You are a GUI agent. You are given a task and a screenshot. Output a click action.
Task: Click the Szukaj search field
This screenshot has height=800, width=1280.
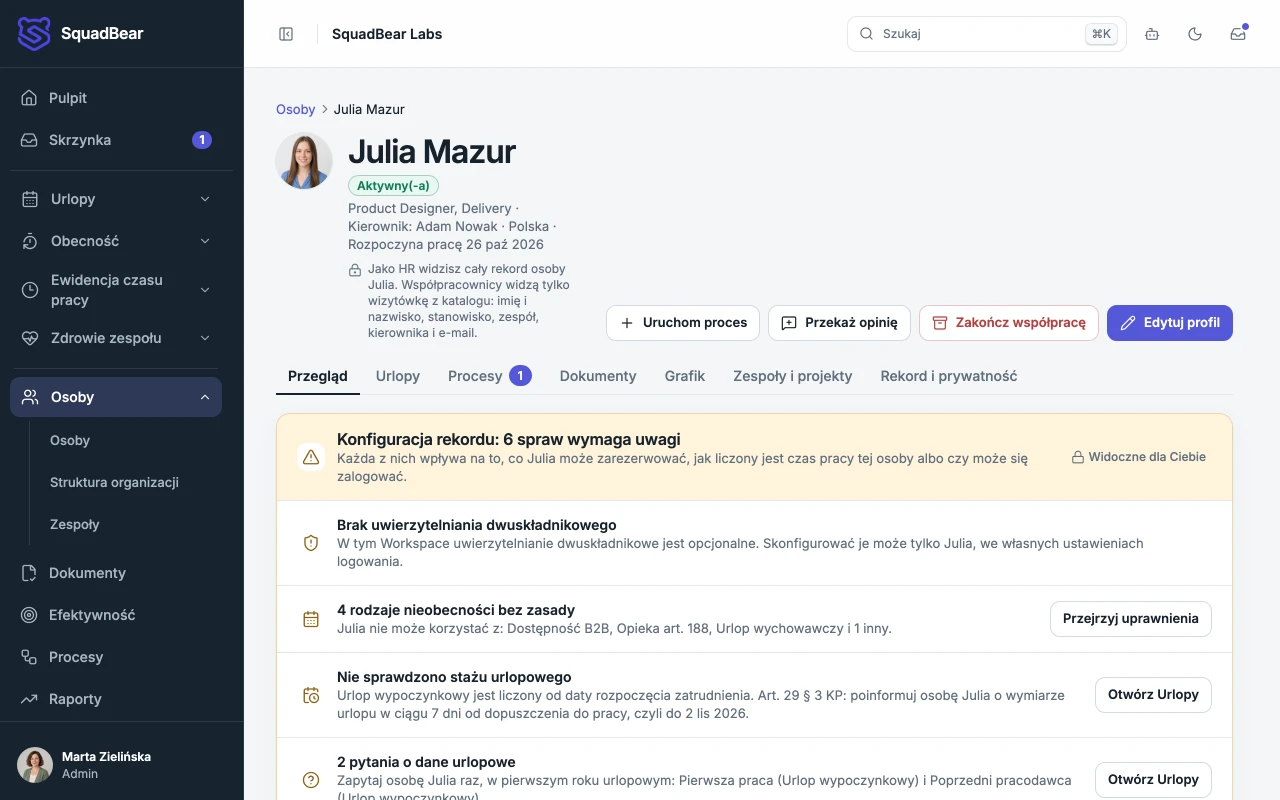986,34
